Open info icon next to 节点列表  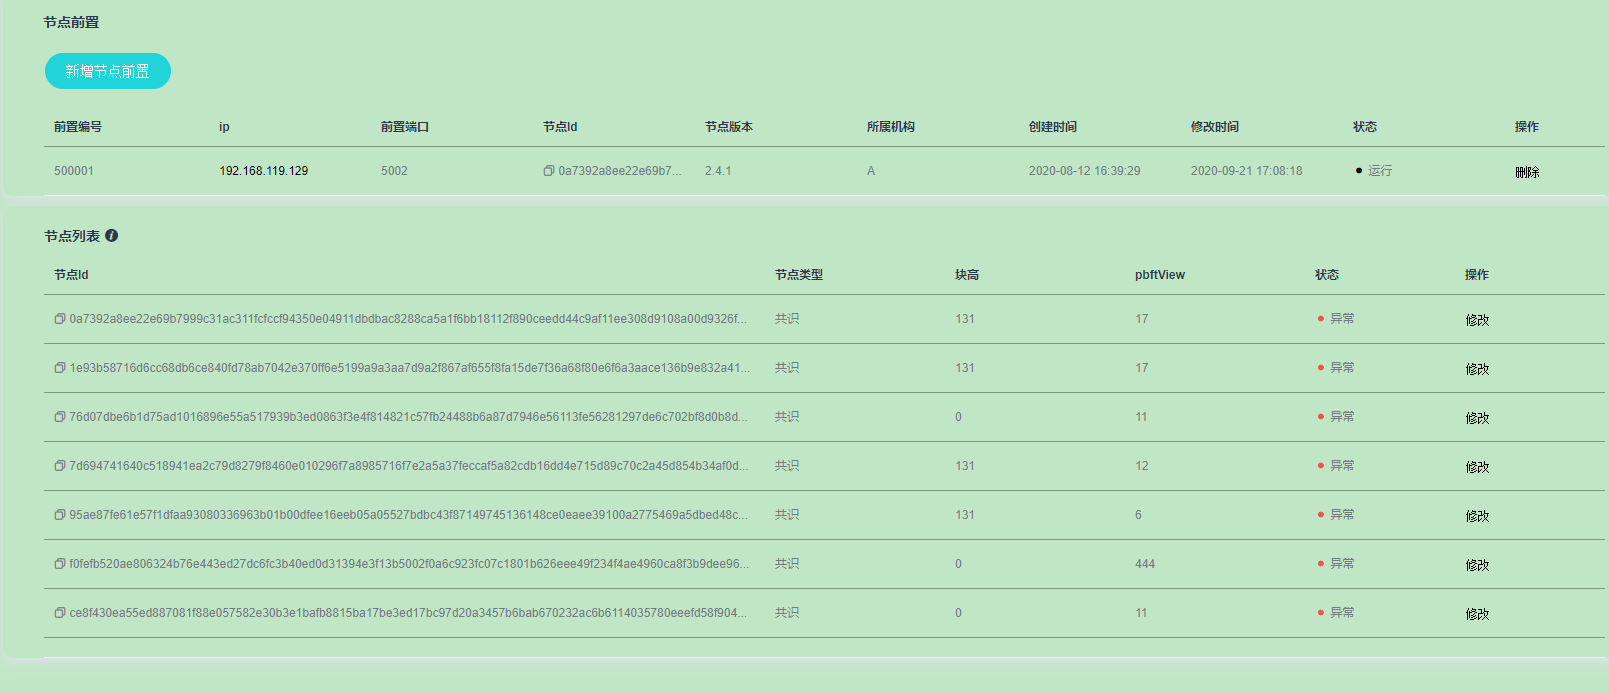coord(112,236)
